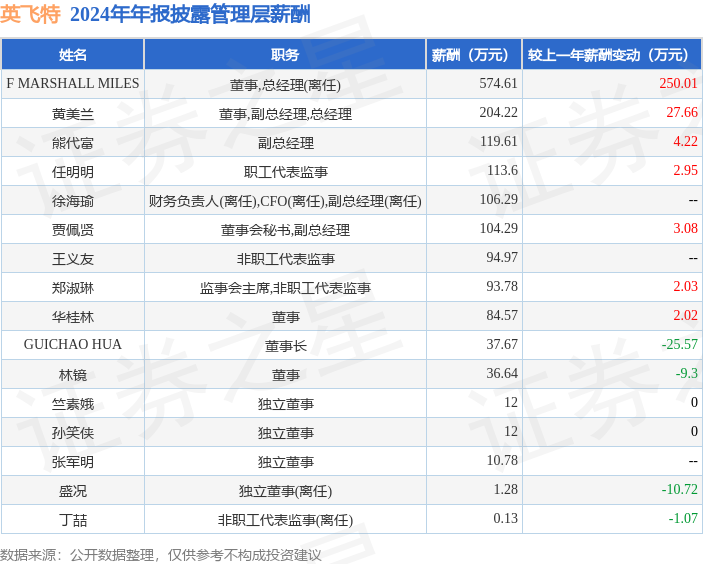Click the 英飞特 company name
The width and height of the screenshot is (703, 564).
30,14
